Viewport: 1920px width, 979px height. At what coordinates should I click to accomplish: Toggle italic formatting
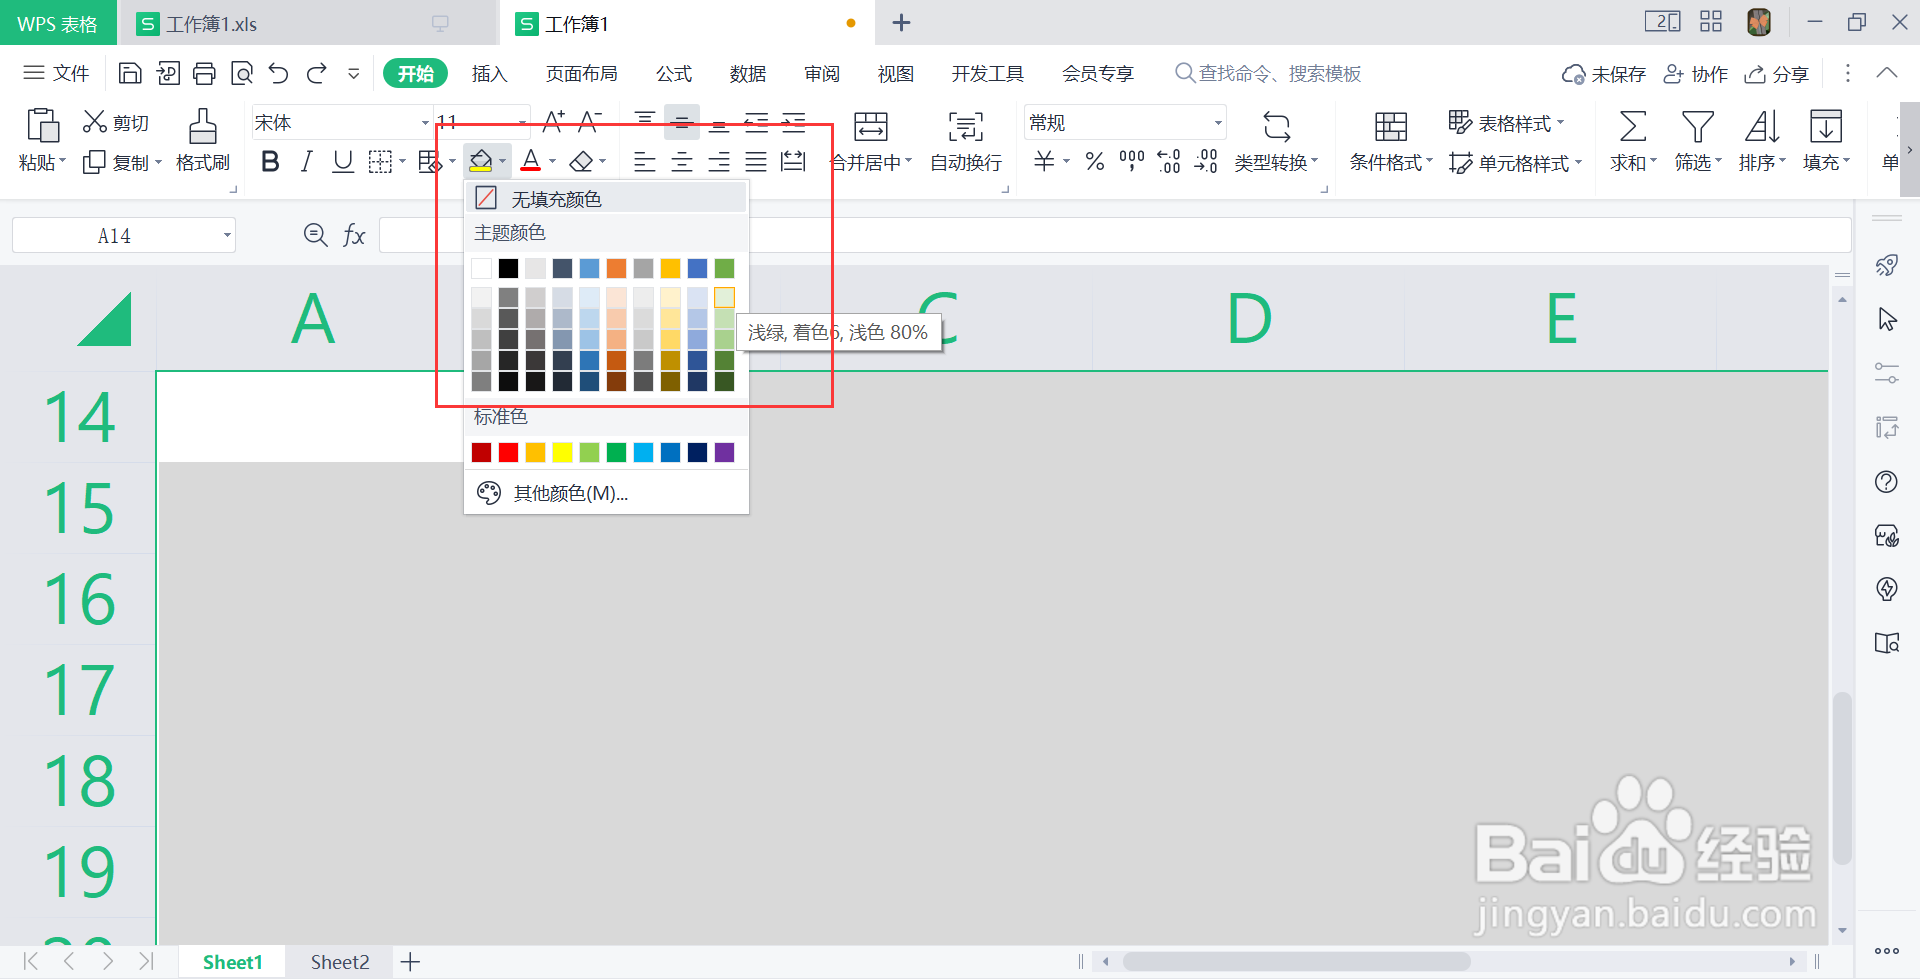[x=307, y=161]
